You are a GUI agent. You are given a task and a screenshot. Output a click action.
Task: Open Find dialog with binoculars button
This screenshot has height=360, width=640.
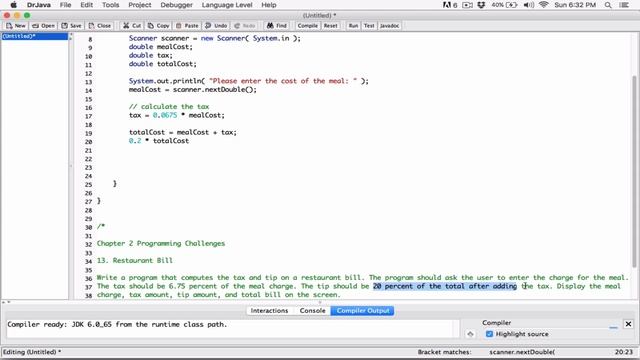277,26
